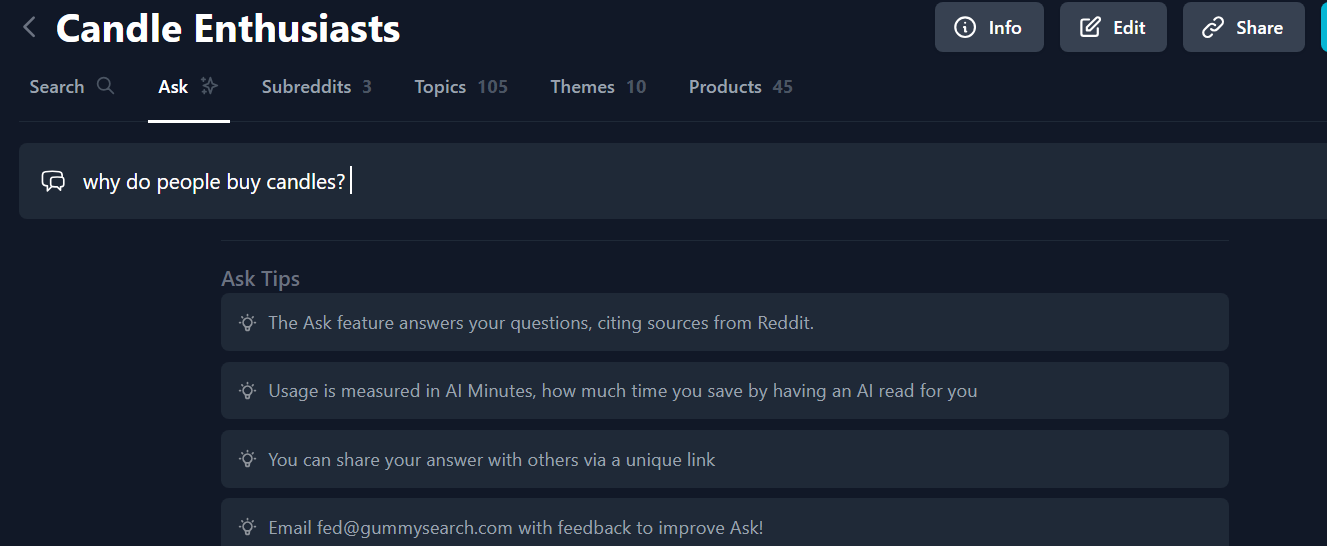
Task: View the Products tab
Action: (740, 87)
